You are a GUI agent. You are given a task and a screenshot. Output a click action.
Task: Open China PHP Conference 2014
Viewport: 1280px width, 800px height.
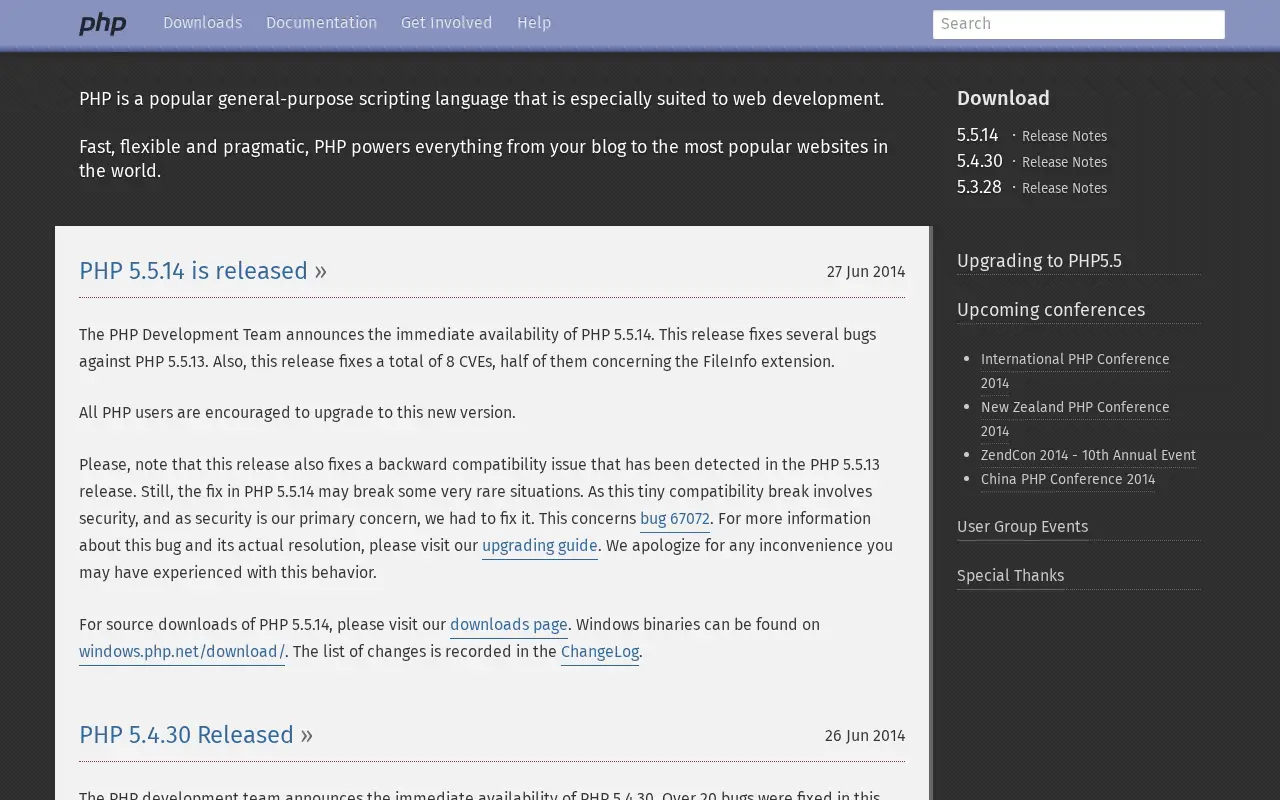pyautogui.click(x=1068, y=479)
